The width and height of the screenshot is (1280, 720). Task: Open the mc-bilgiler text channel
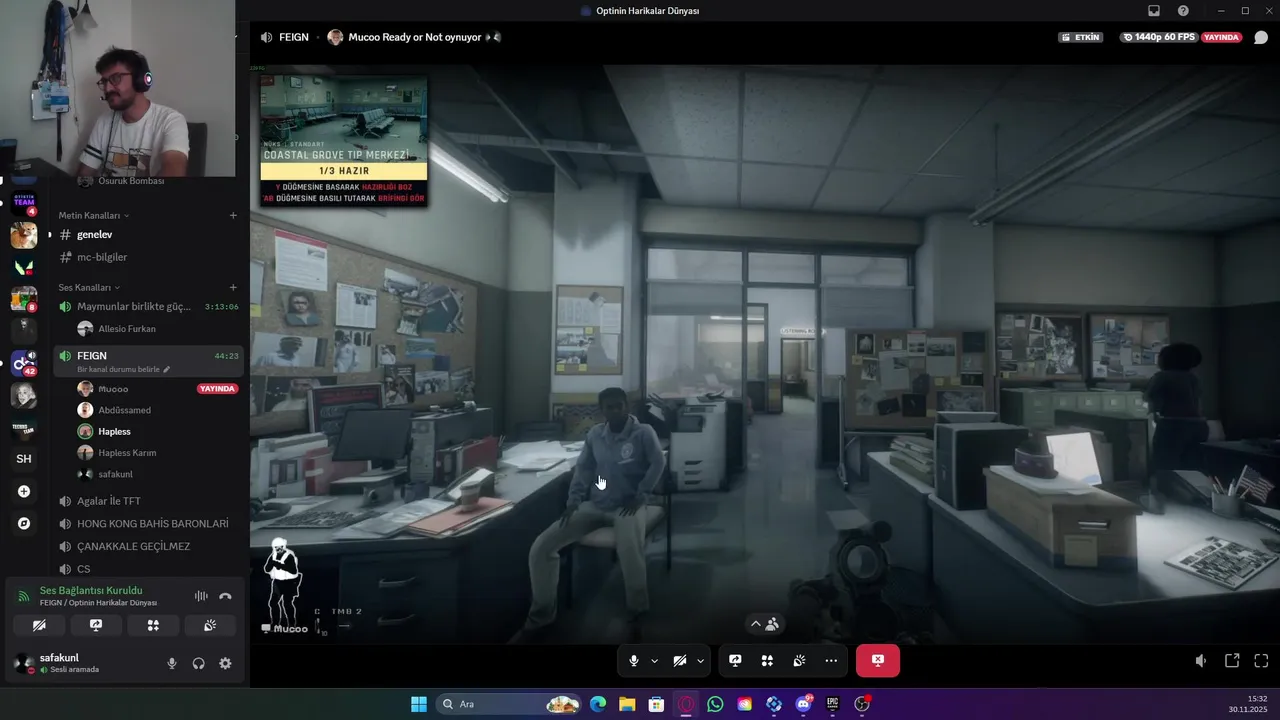coord(147,257)
